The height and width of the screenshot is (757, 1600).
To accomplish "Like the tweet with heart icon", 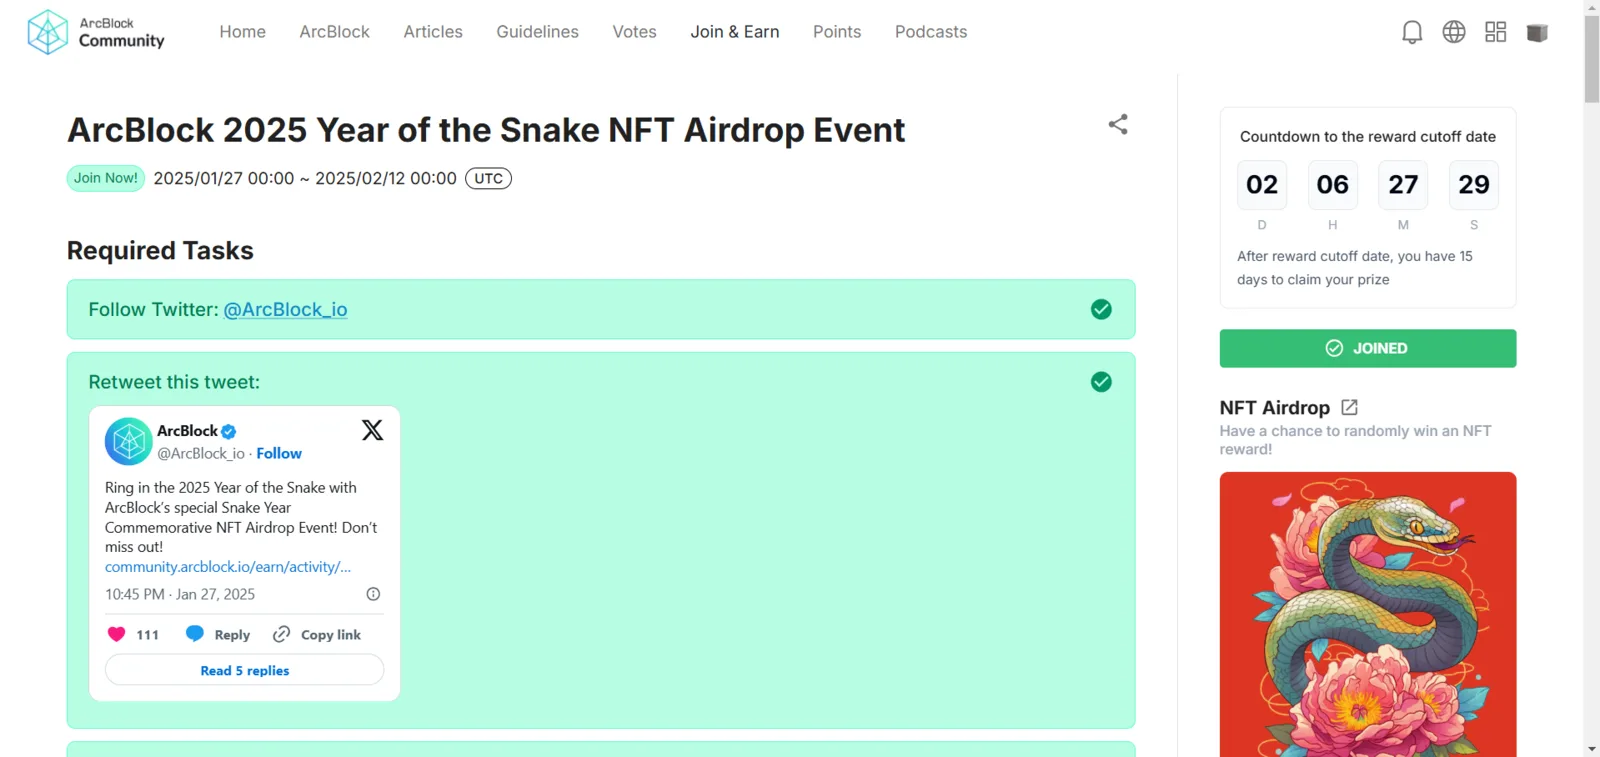I will 117,634.
